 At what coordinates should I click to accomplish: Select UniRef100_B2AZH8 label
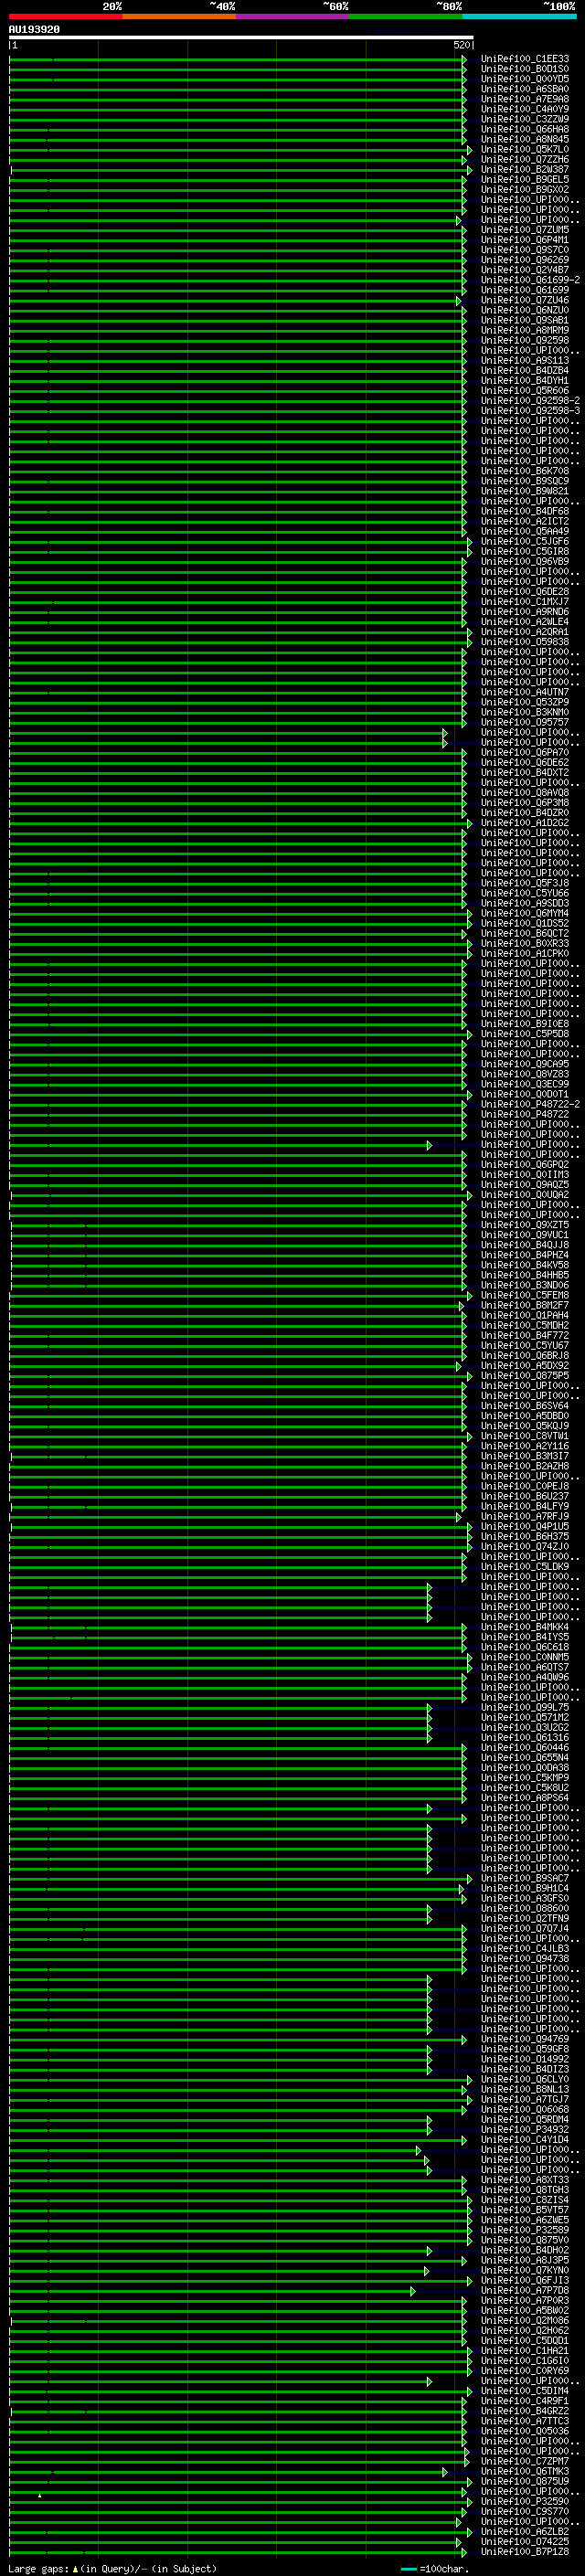coord(525,1466)
